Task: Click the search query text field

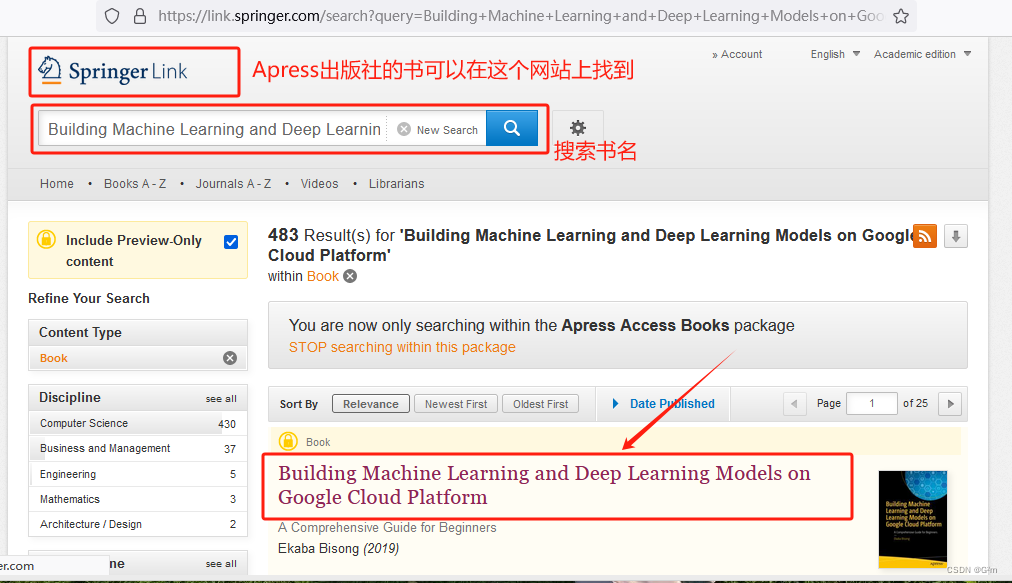Action: click(214, 129)
